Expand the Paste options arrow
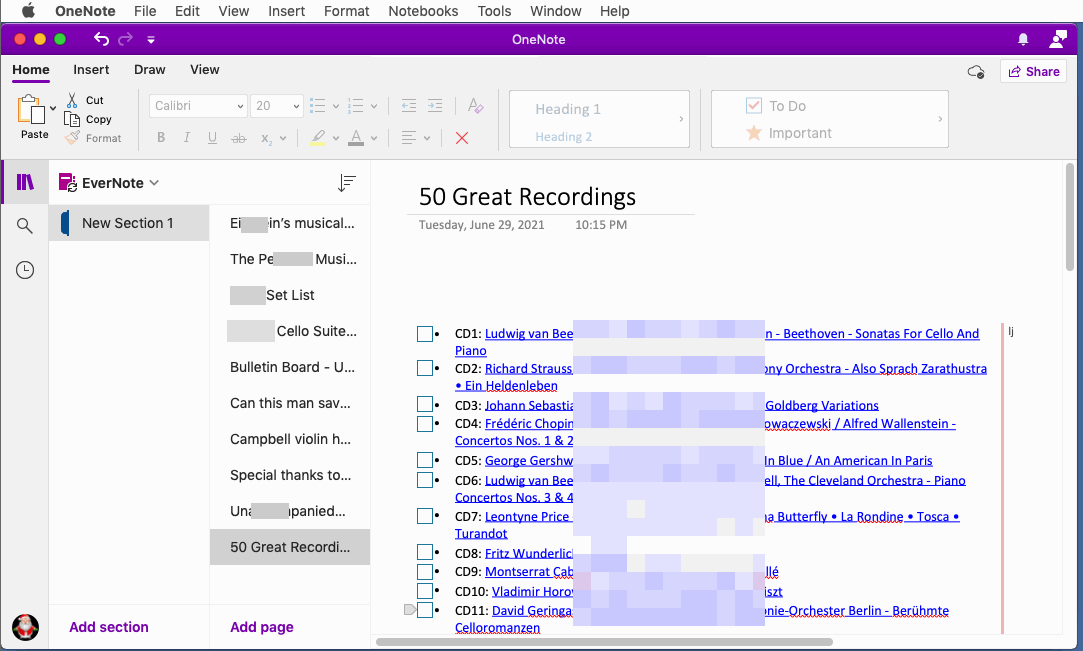Image resolution: width=1083 pixels, height=651 pixels. click(53, 108)
